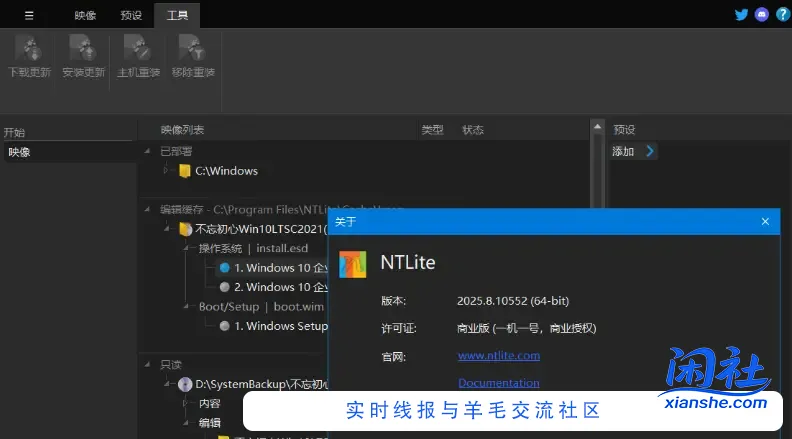The height and width of the screenshot is (439, 792).
Task: Close the 关于 dialog
Action: pyautogui.click(x=765, y=221)
